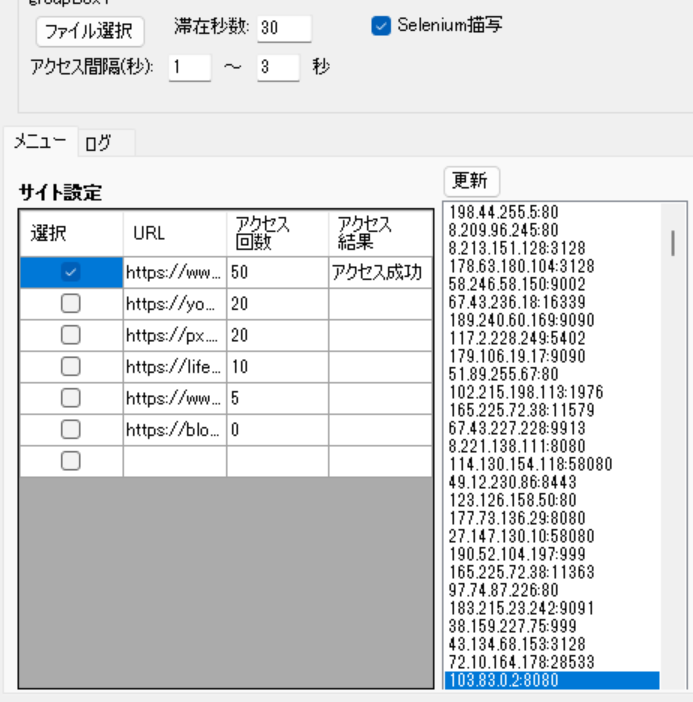This screenshot has height=702, width=693.
Task: Select proxy 165.225.72.38:11363
Action: point(552,572)
